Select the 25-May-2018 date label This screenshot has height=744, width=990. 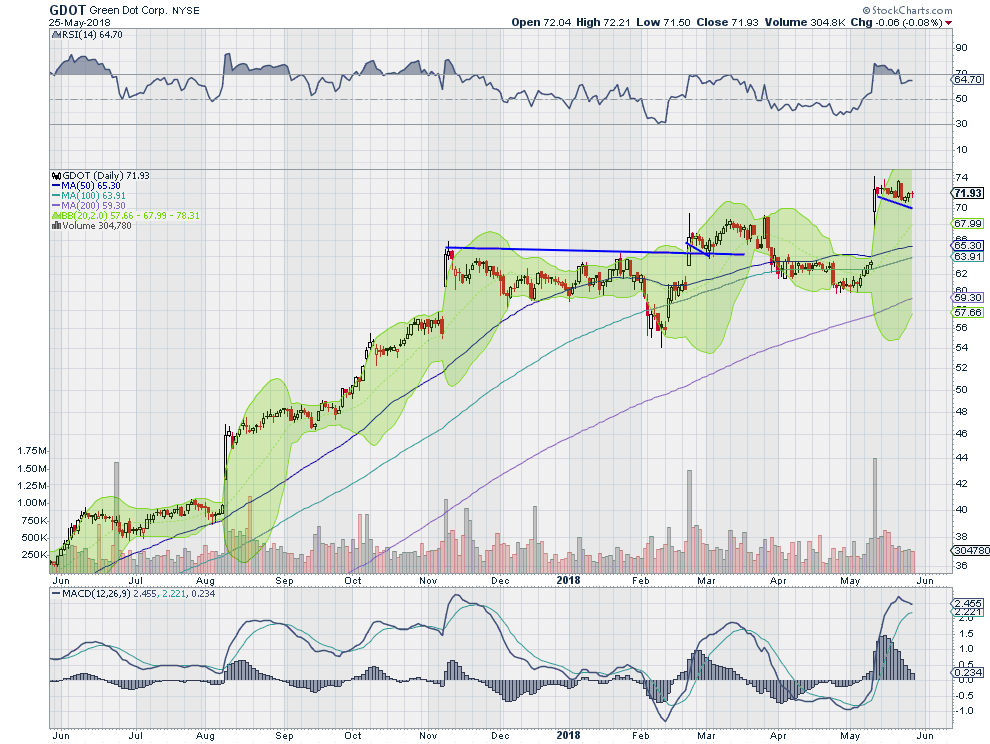point(80,23)
